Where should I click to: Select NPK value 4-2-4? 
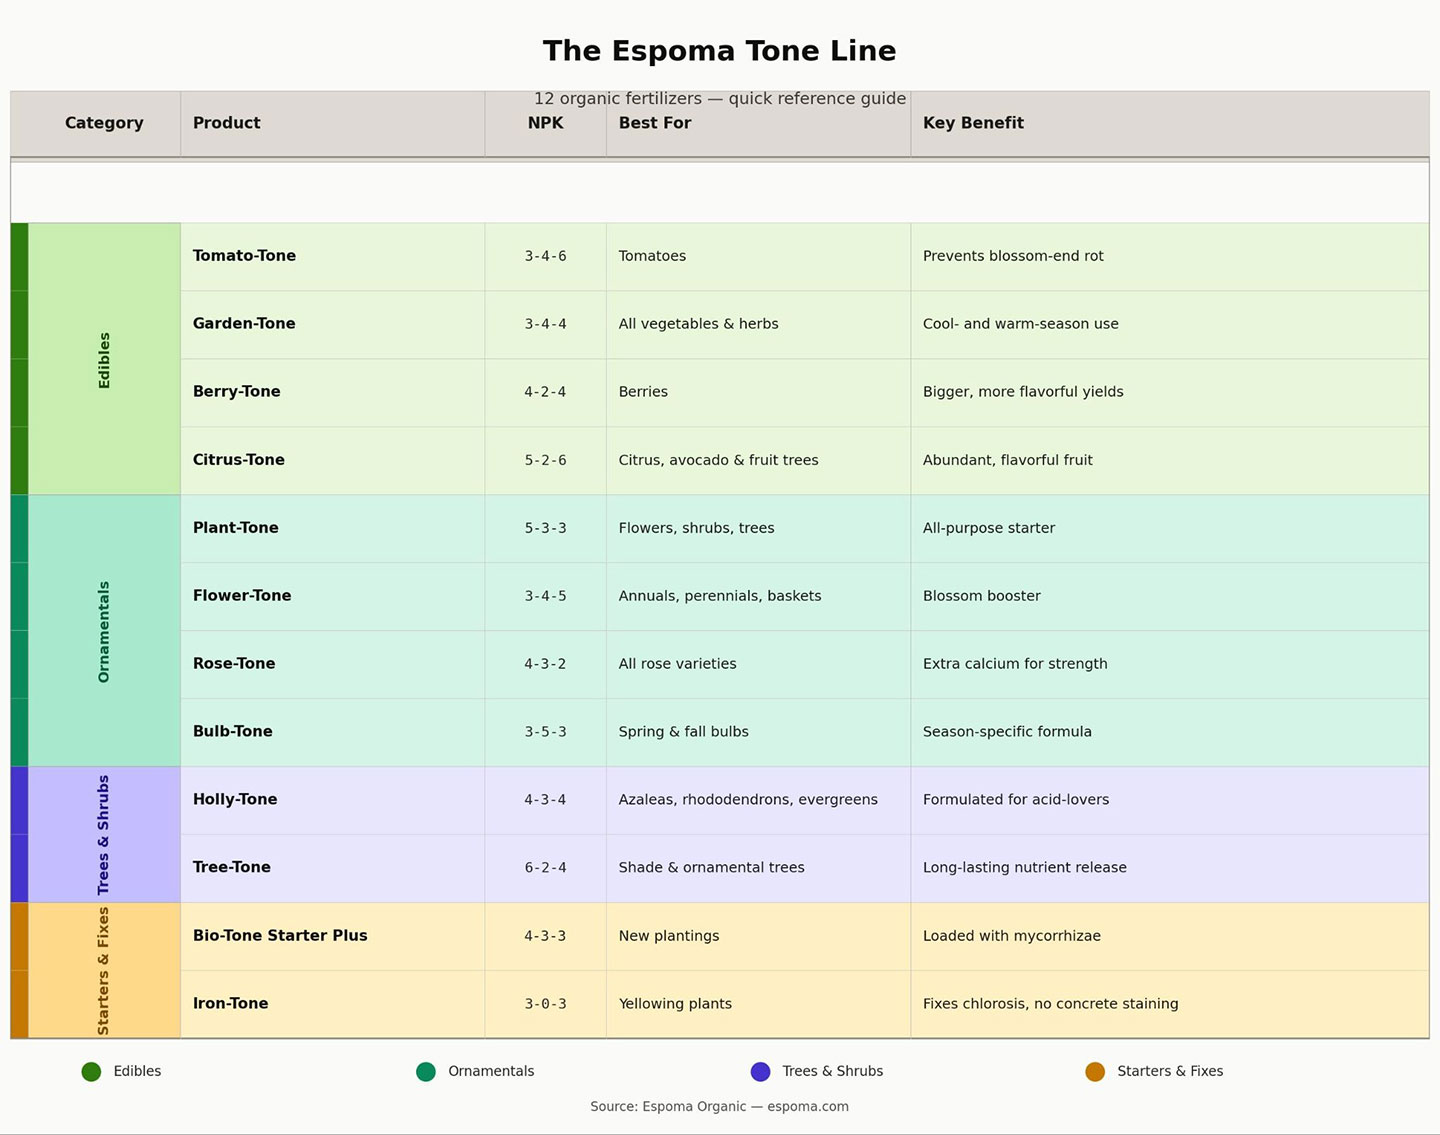tap(545, 392)
